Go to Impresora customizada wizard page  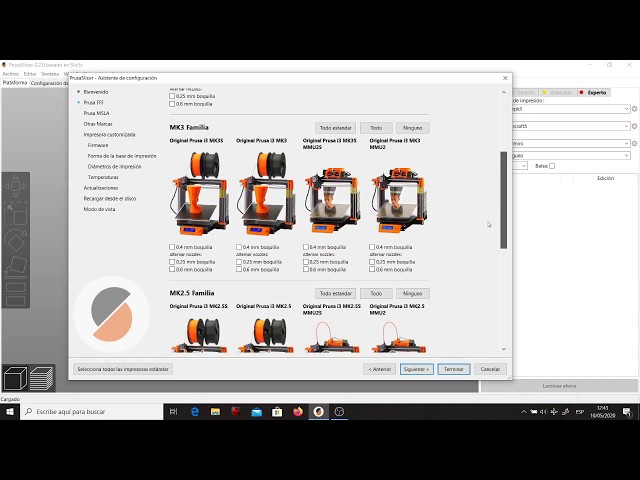click(109, 134)
